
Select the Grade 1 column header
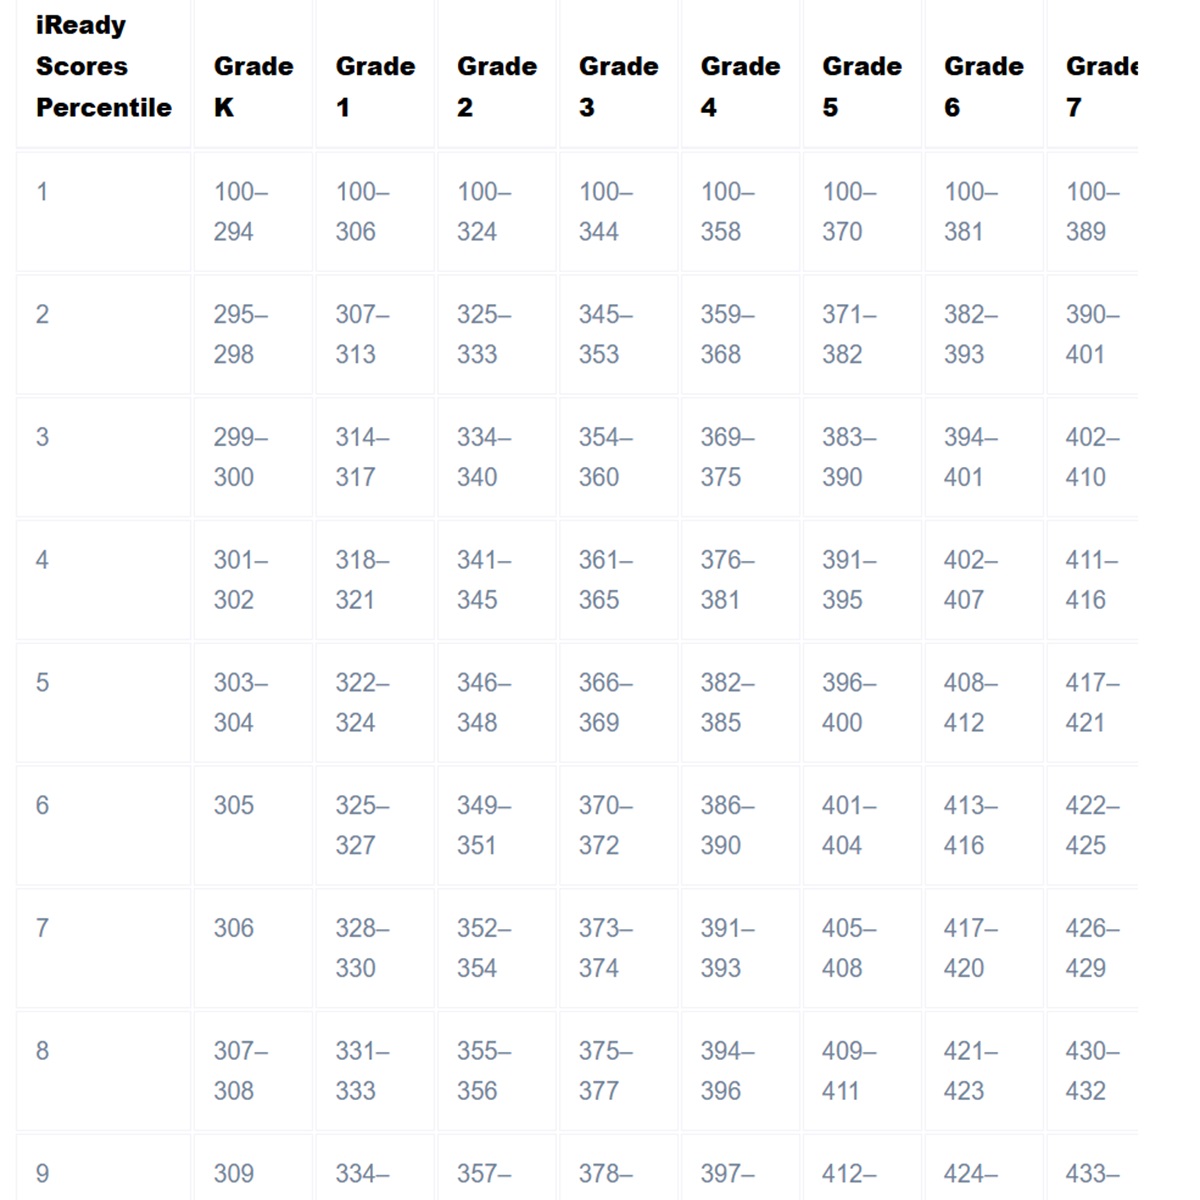pos(375,87)
